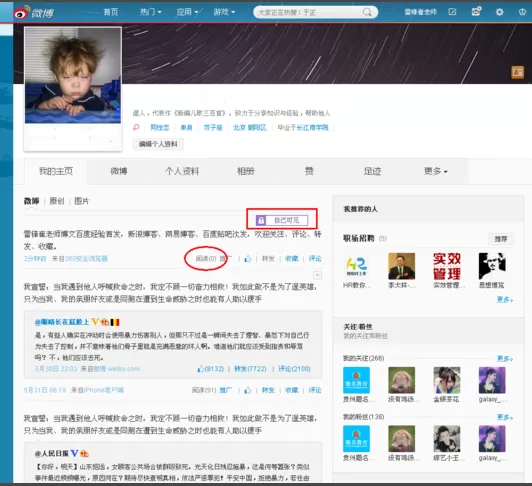Click the pink gender icon in profile info
This screenshot has width=532, height=486.
tap(136, 127)
